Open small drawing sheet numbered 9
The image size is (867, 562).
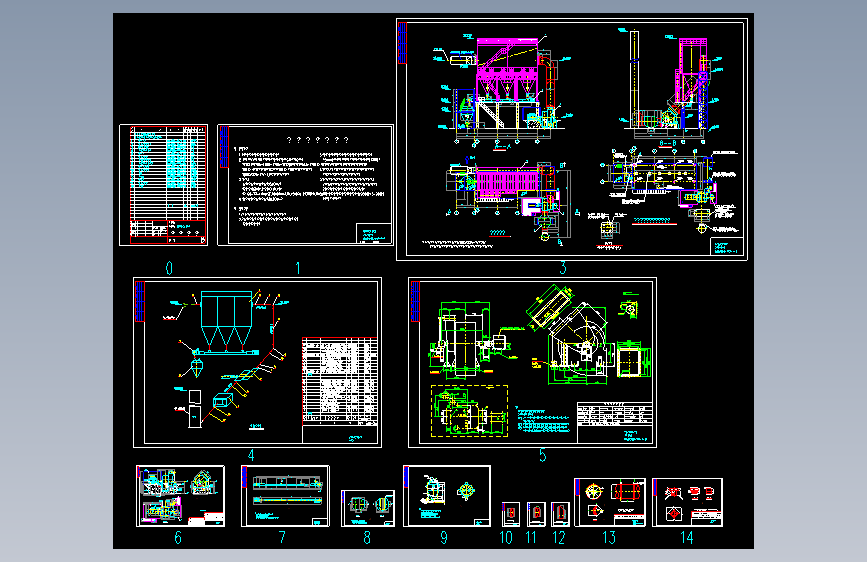pos(447,496)
